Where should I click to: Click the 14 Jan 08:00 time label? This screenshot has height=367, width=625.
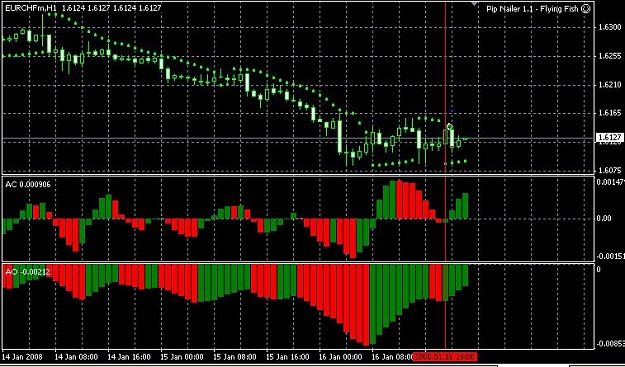click(76, 357)
